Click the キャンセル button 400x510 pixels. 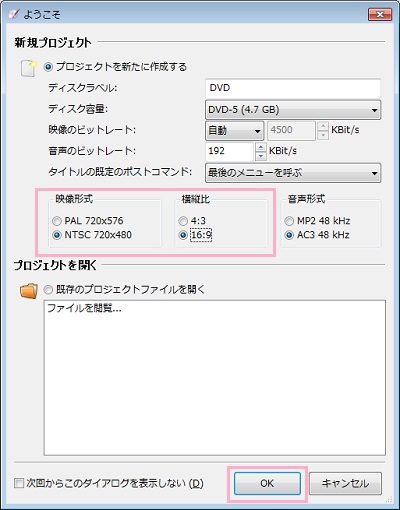[x=345, y=483]
